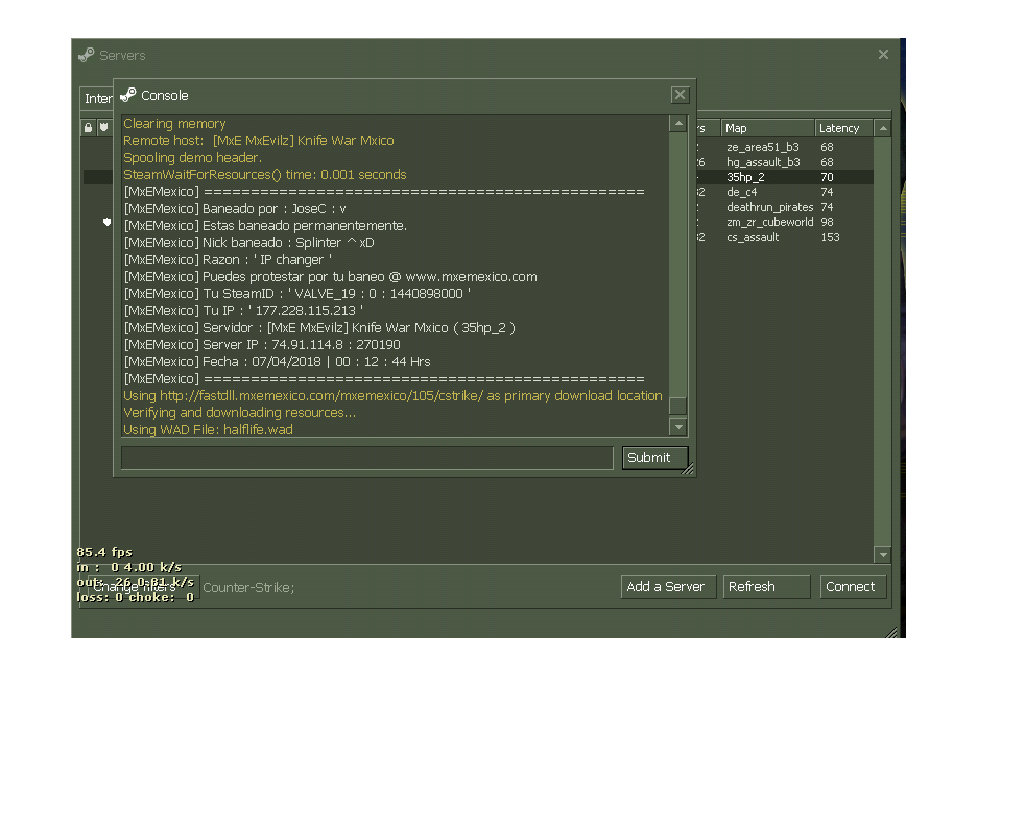The width and height of the screenshot is (1016, 824).
Task: Click the Add a Server button
Action: [668, 587]
